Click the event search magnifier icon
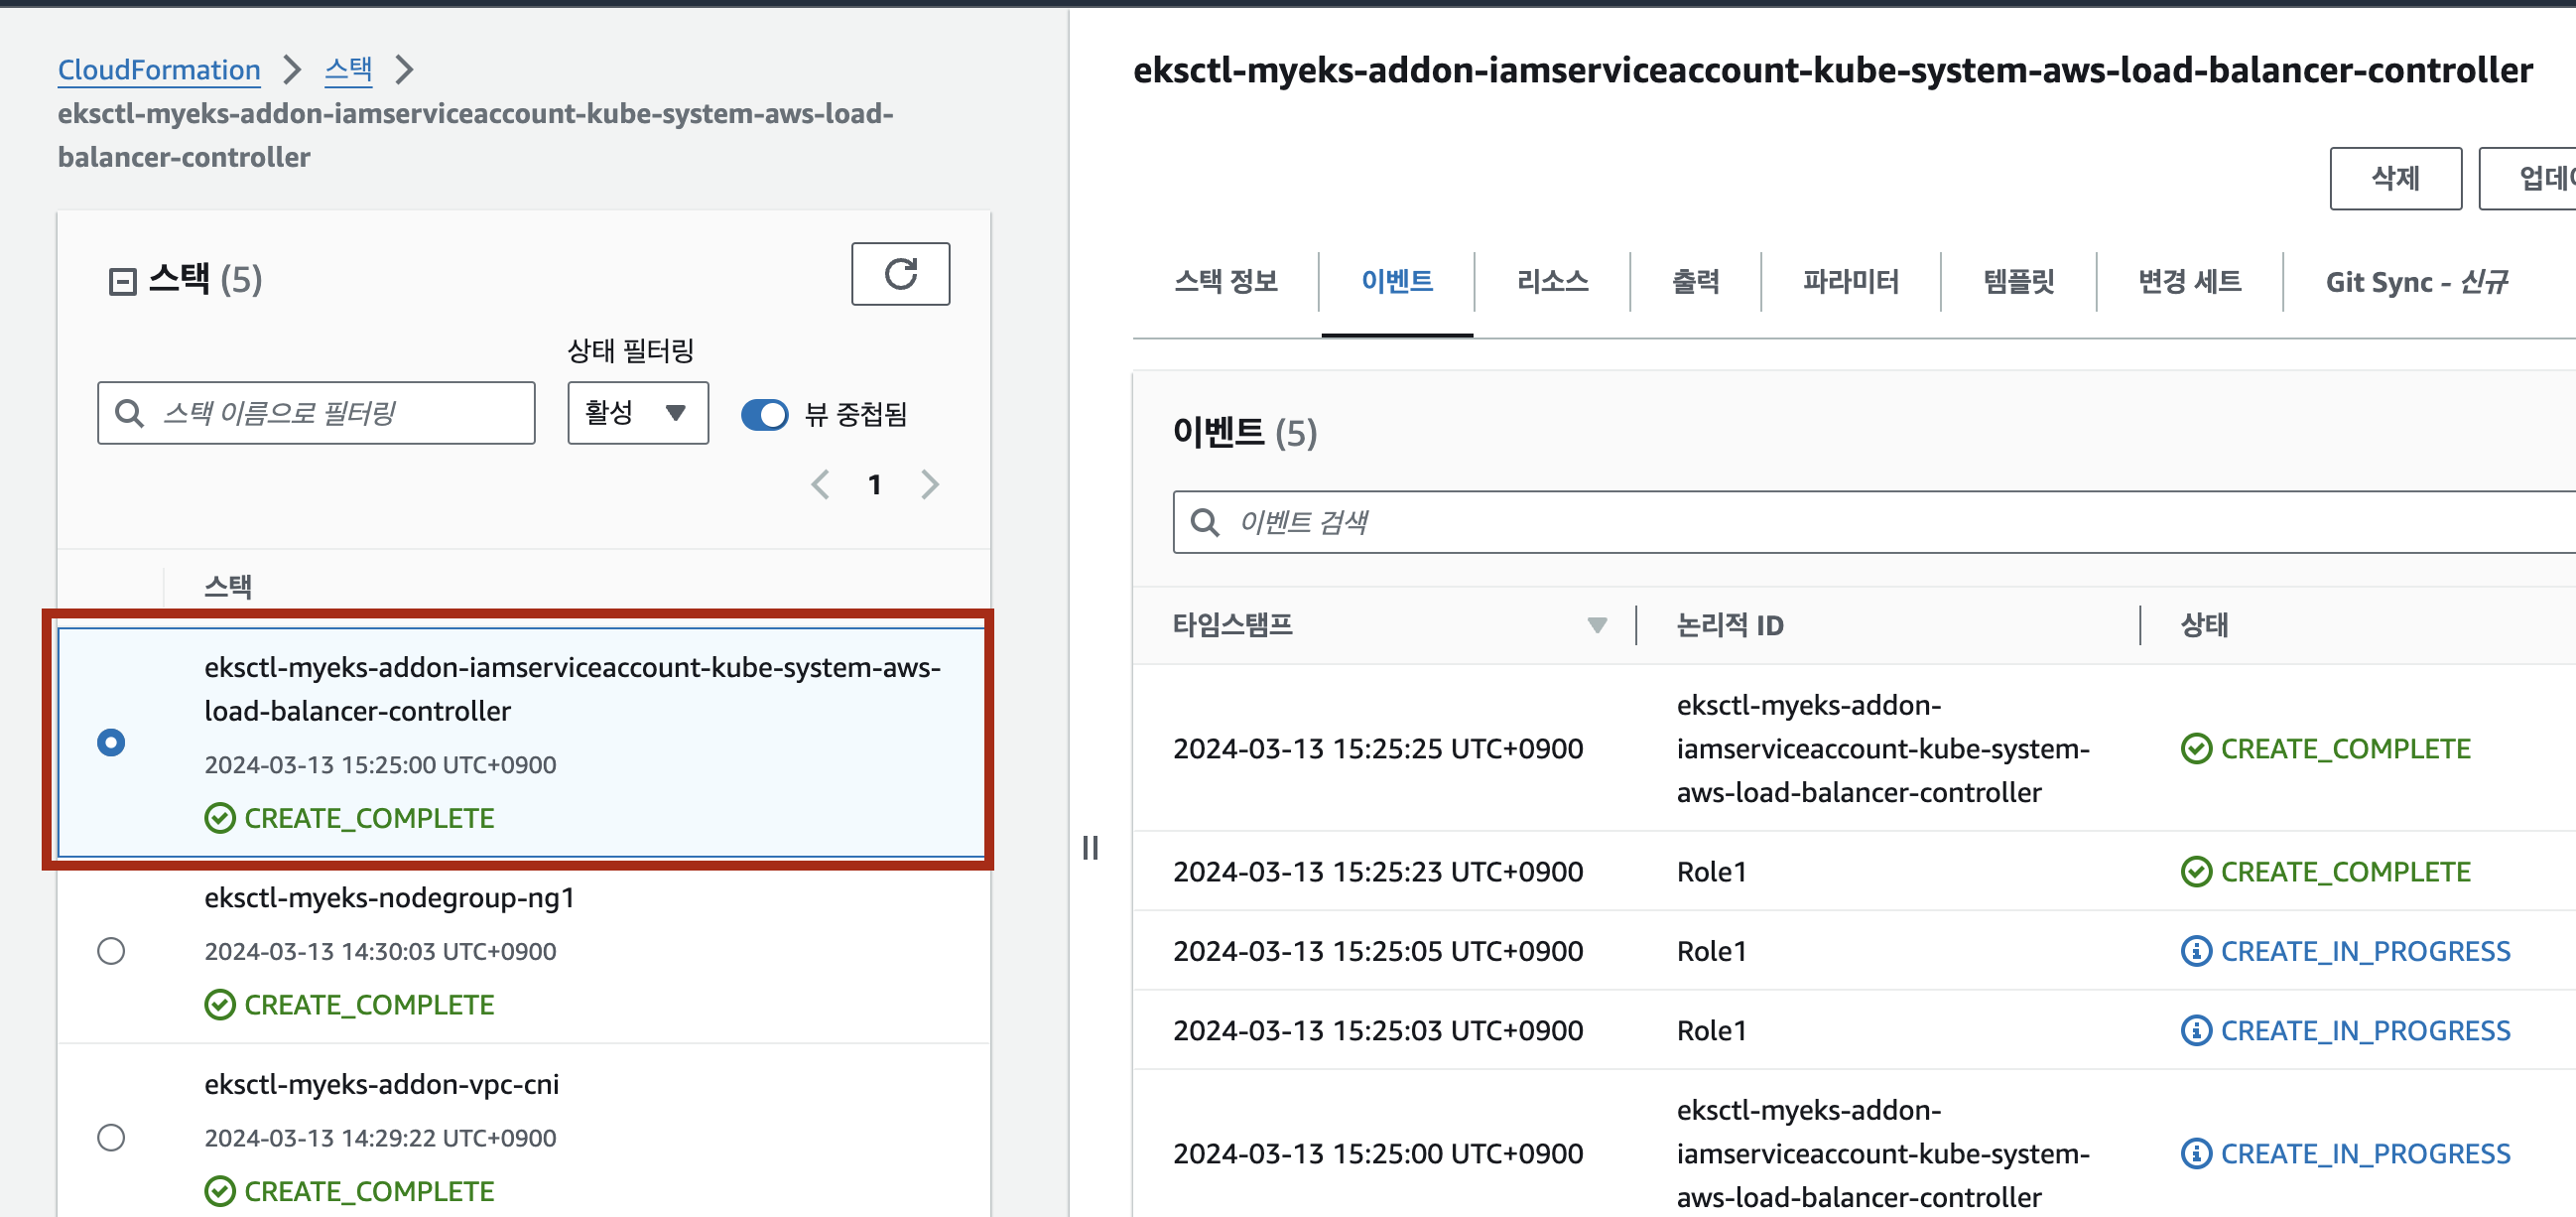 click(x=1204, y=522)
